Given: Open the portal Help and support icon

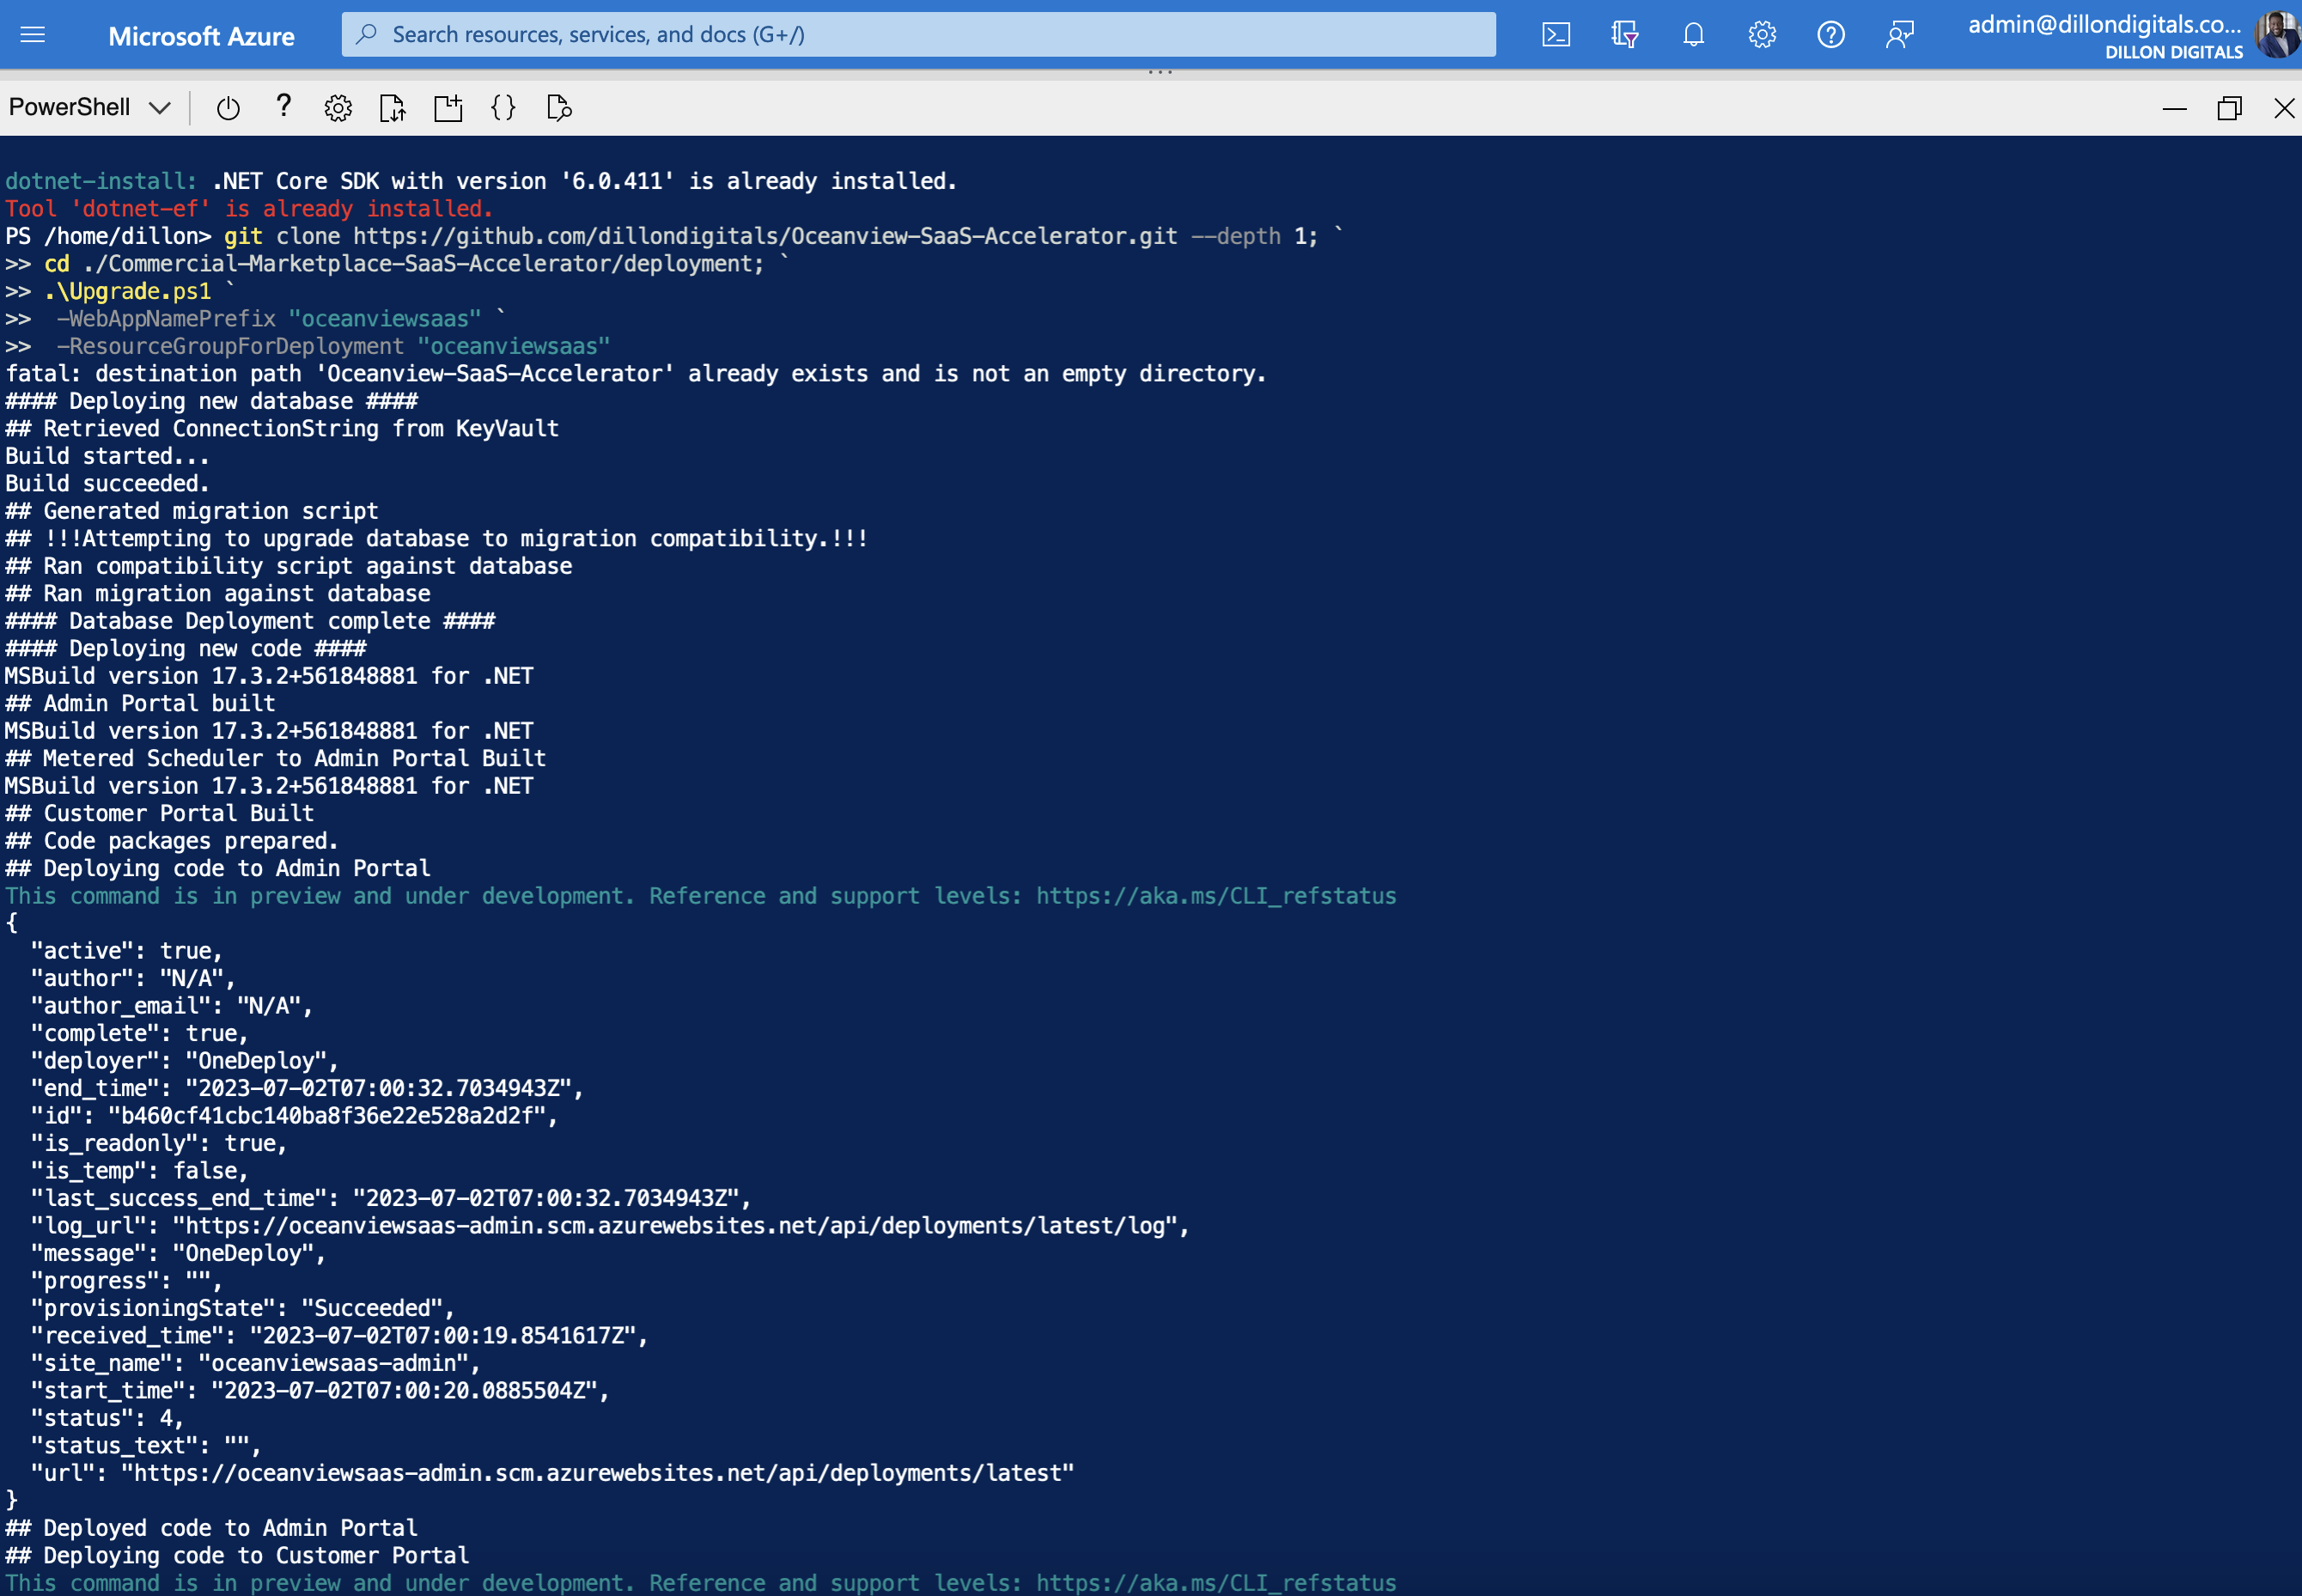Looking at the screenshot, I should [x=1830, y=33].
